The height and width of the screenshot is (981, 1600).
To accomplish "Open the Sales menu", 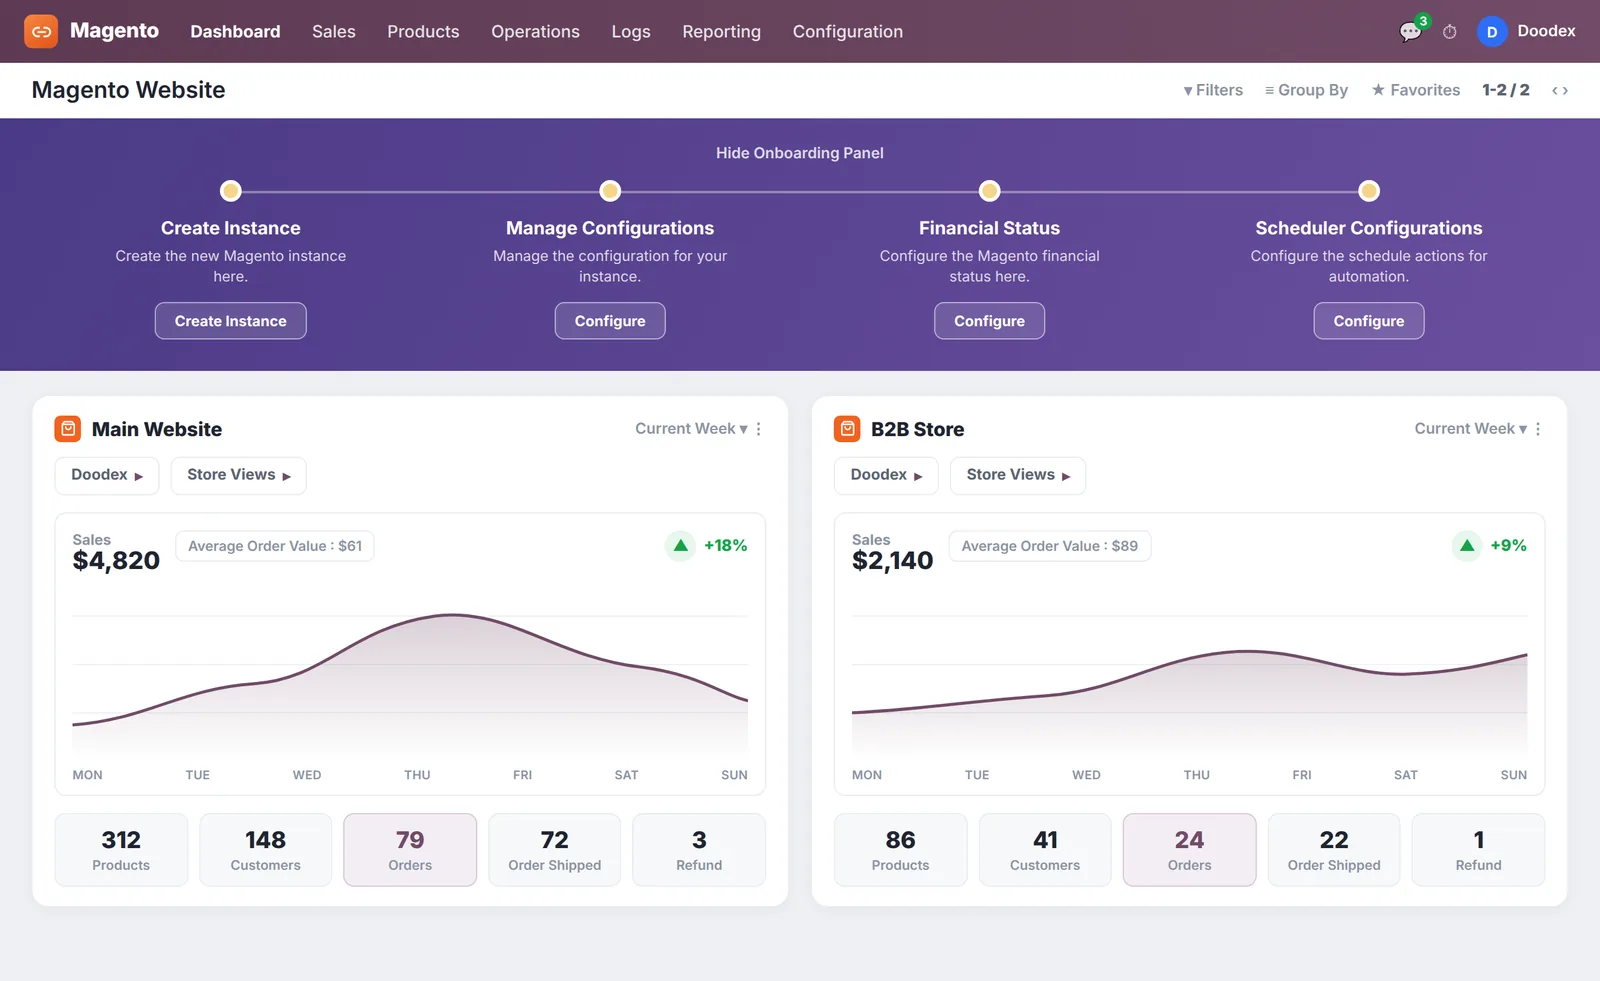I will [334, 32].
